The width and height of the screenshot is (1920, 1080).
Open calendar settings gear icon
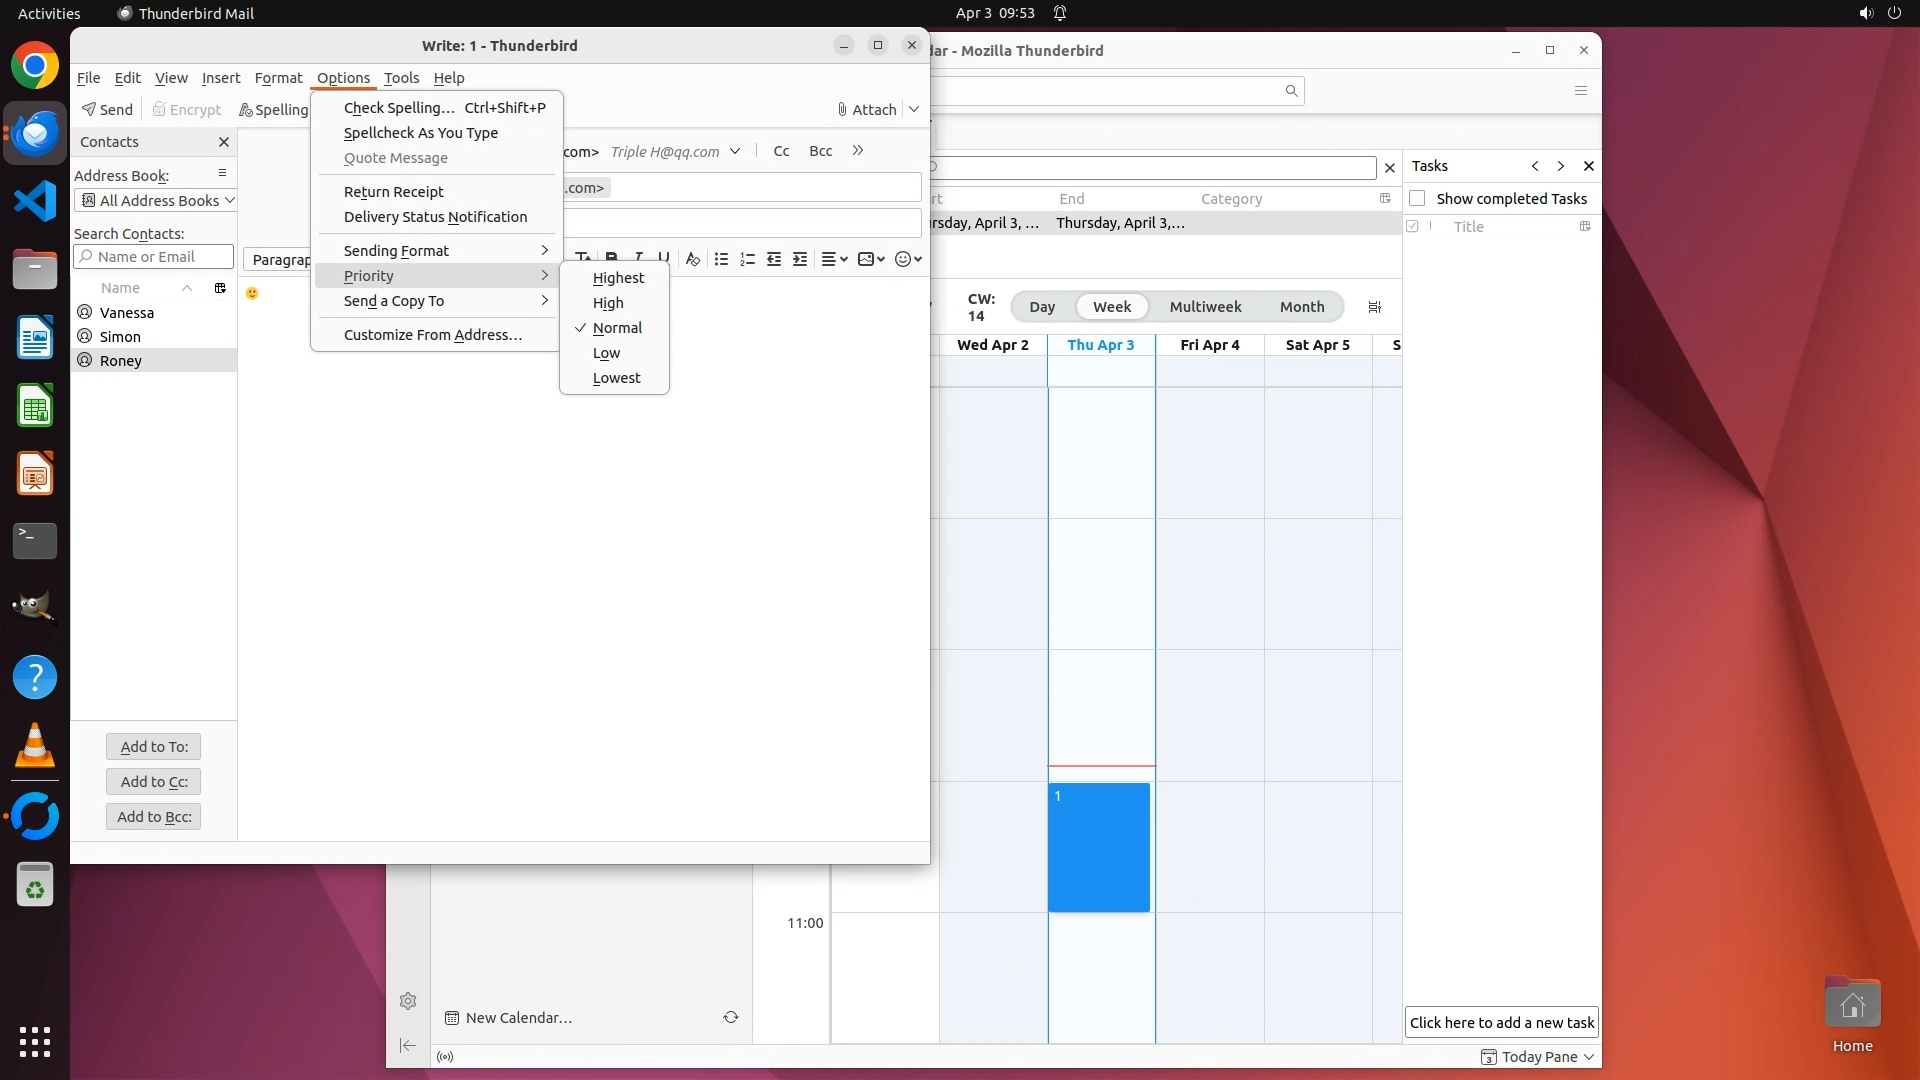[x=408, y=1001]
